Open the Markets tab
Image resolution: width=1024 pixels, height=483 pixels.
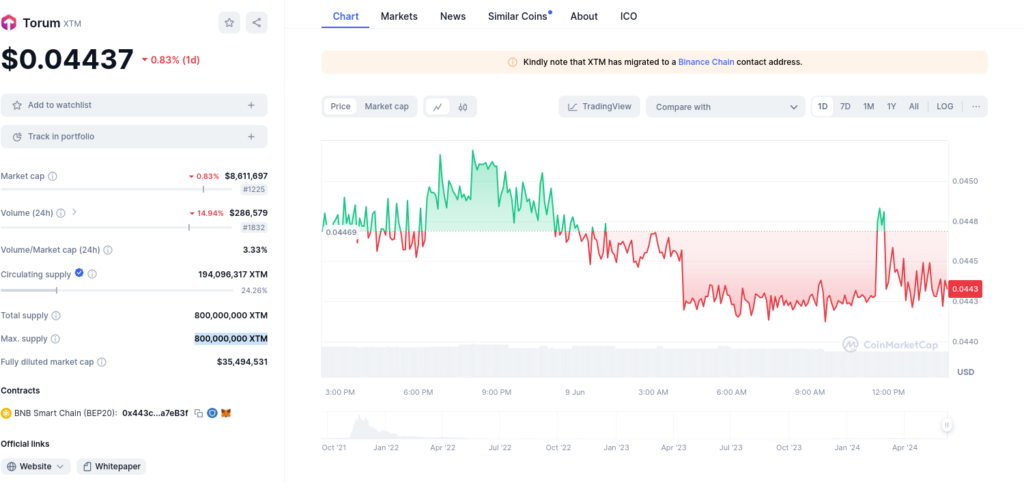point(399,16)
